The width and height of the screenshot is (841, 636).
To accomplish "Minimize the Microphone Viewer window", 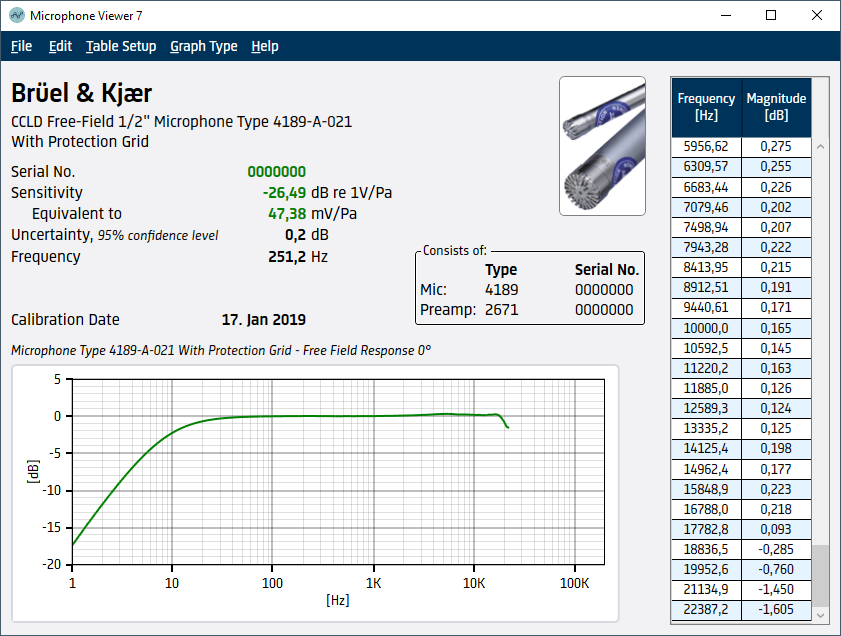I will click(x=725, y=16).
